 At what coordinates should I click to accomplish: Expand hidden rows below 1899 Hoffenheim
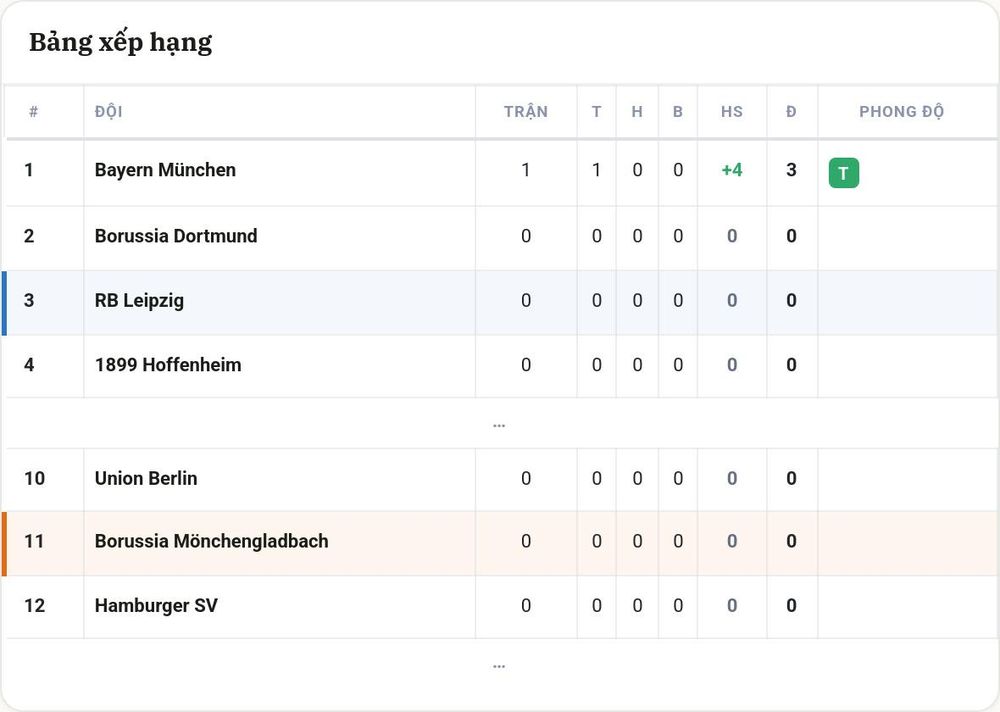point(499,425)
